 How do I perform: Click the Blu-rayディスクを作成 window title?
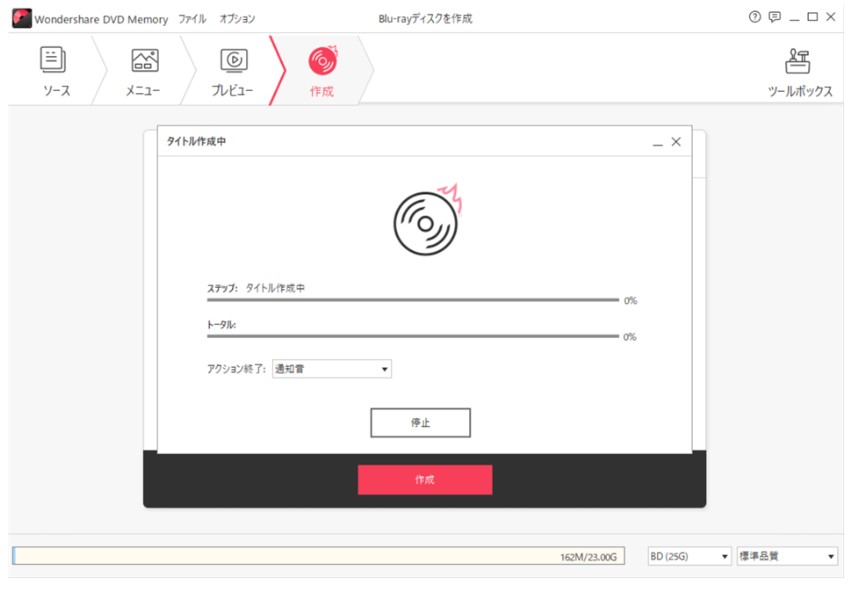click(x=425, y=19)
